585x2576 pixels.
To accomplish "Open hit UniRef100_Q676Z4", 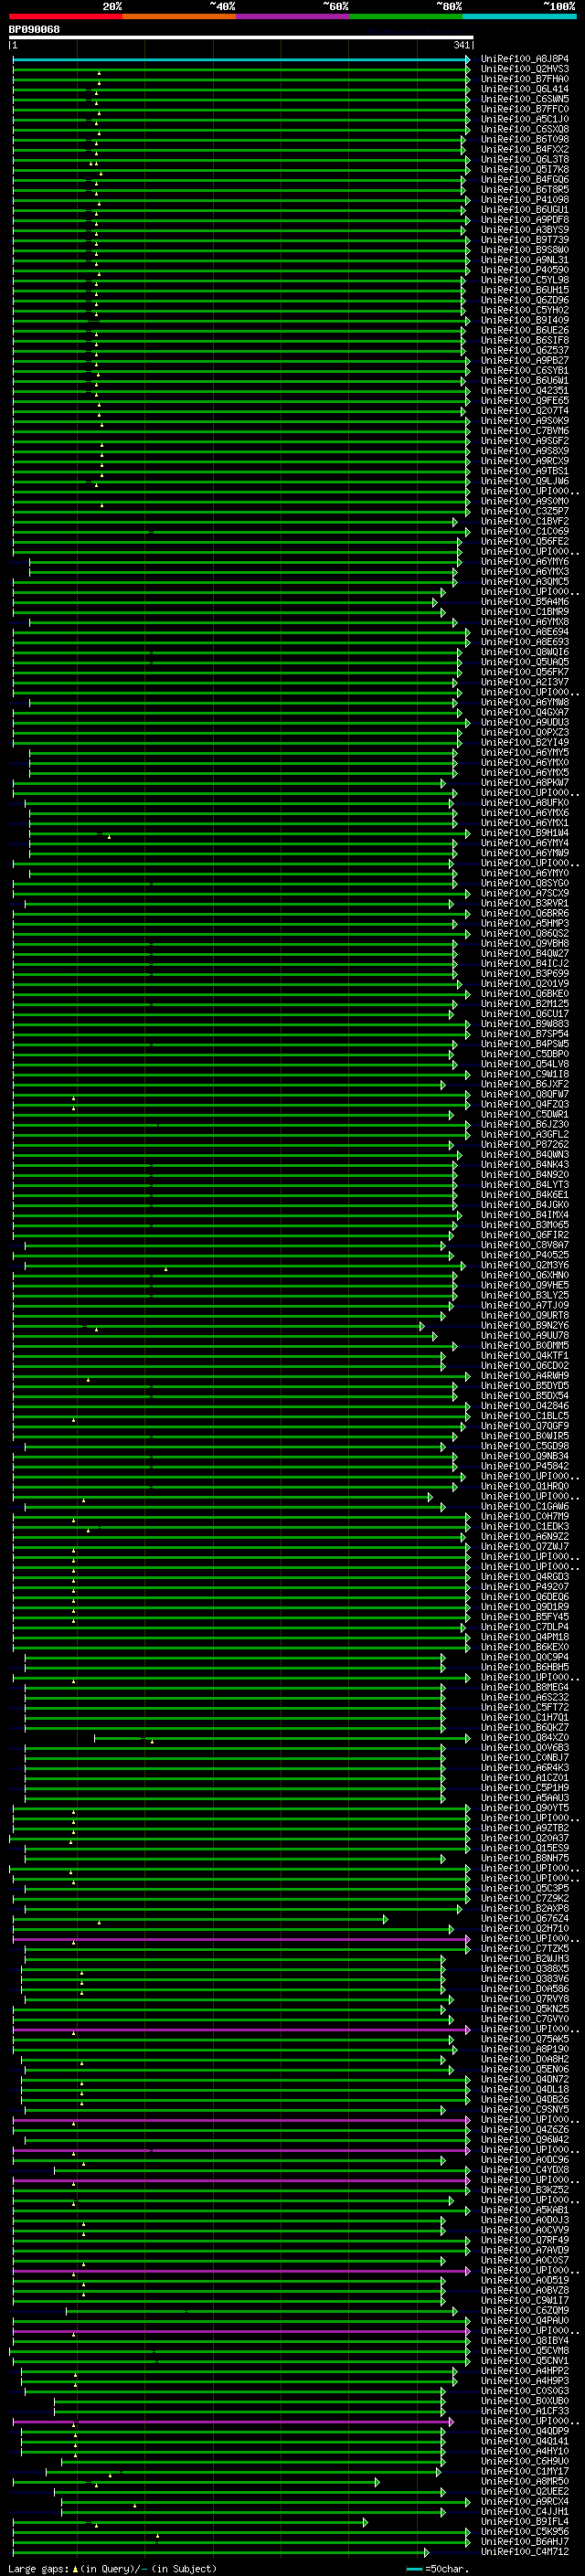I will pos(525,1918).
